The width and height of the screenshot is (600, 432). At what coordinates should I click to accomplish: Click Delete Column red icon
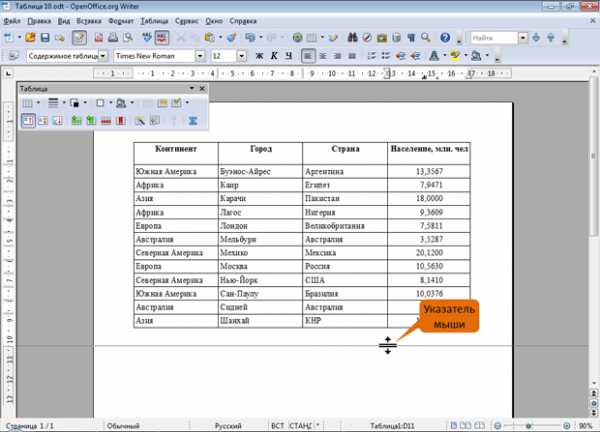tap(121, 121)
